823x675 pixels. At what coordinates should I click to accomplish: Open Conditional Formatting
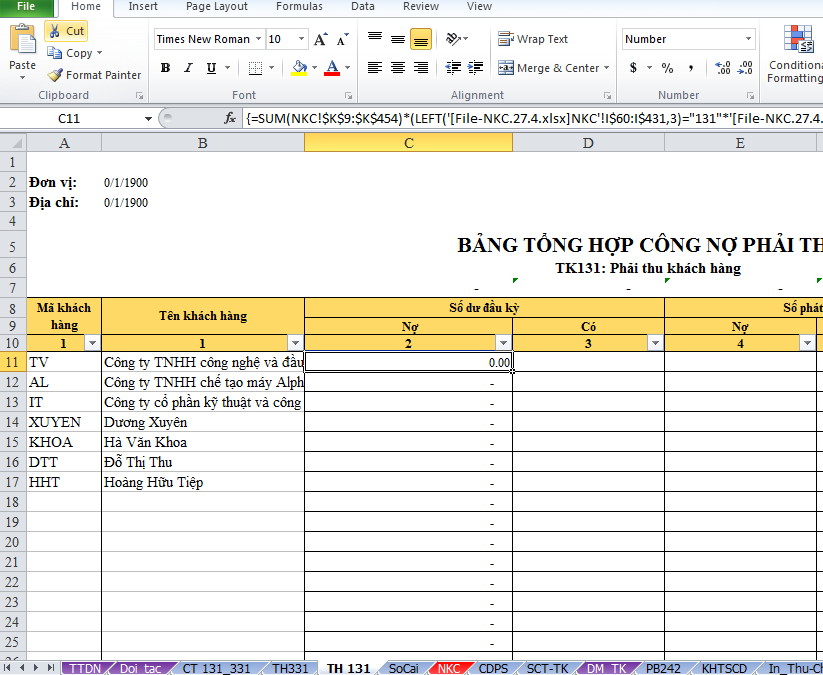[x=796, y=55]
